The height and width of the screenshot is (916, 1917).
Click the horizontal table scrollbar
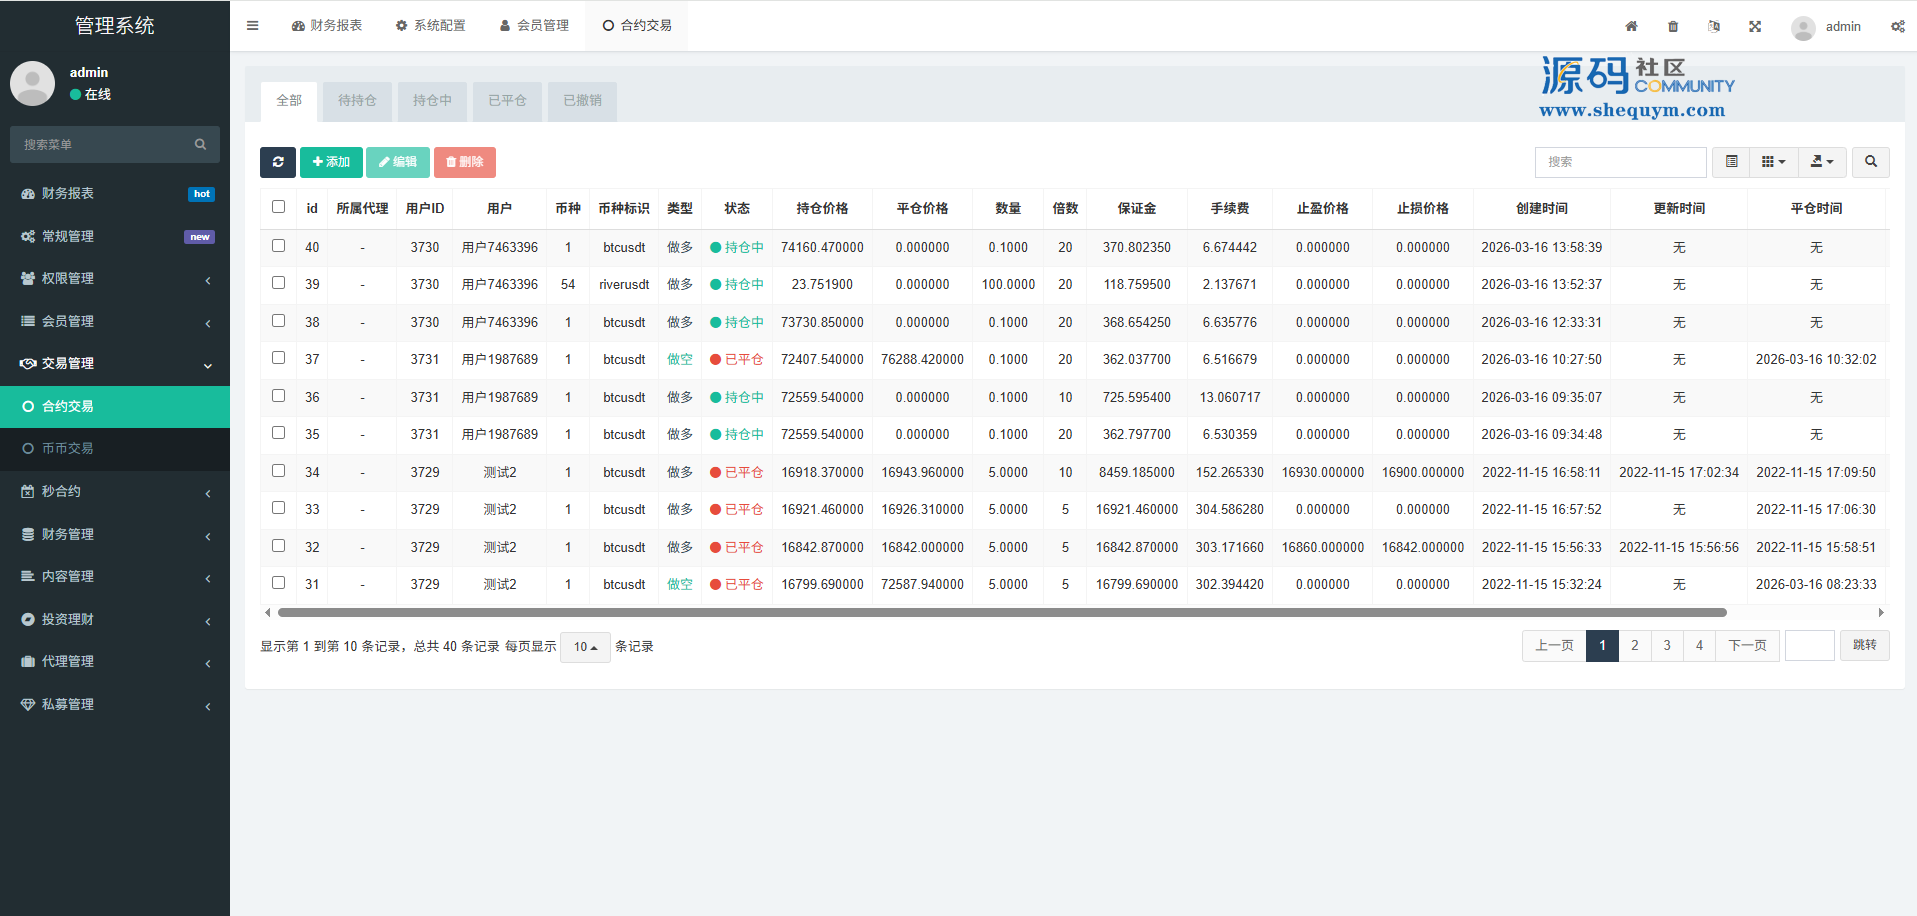[x=1000, y=612]
